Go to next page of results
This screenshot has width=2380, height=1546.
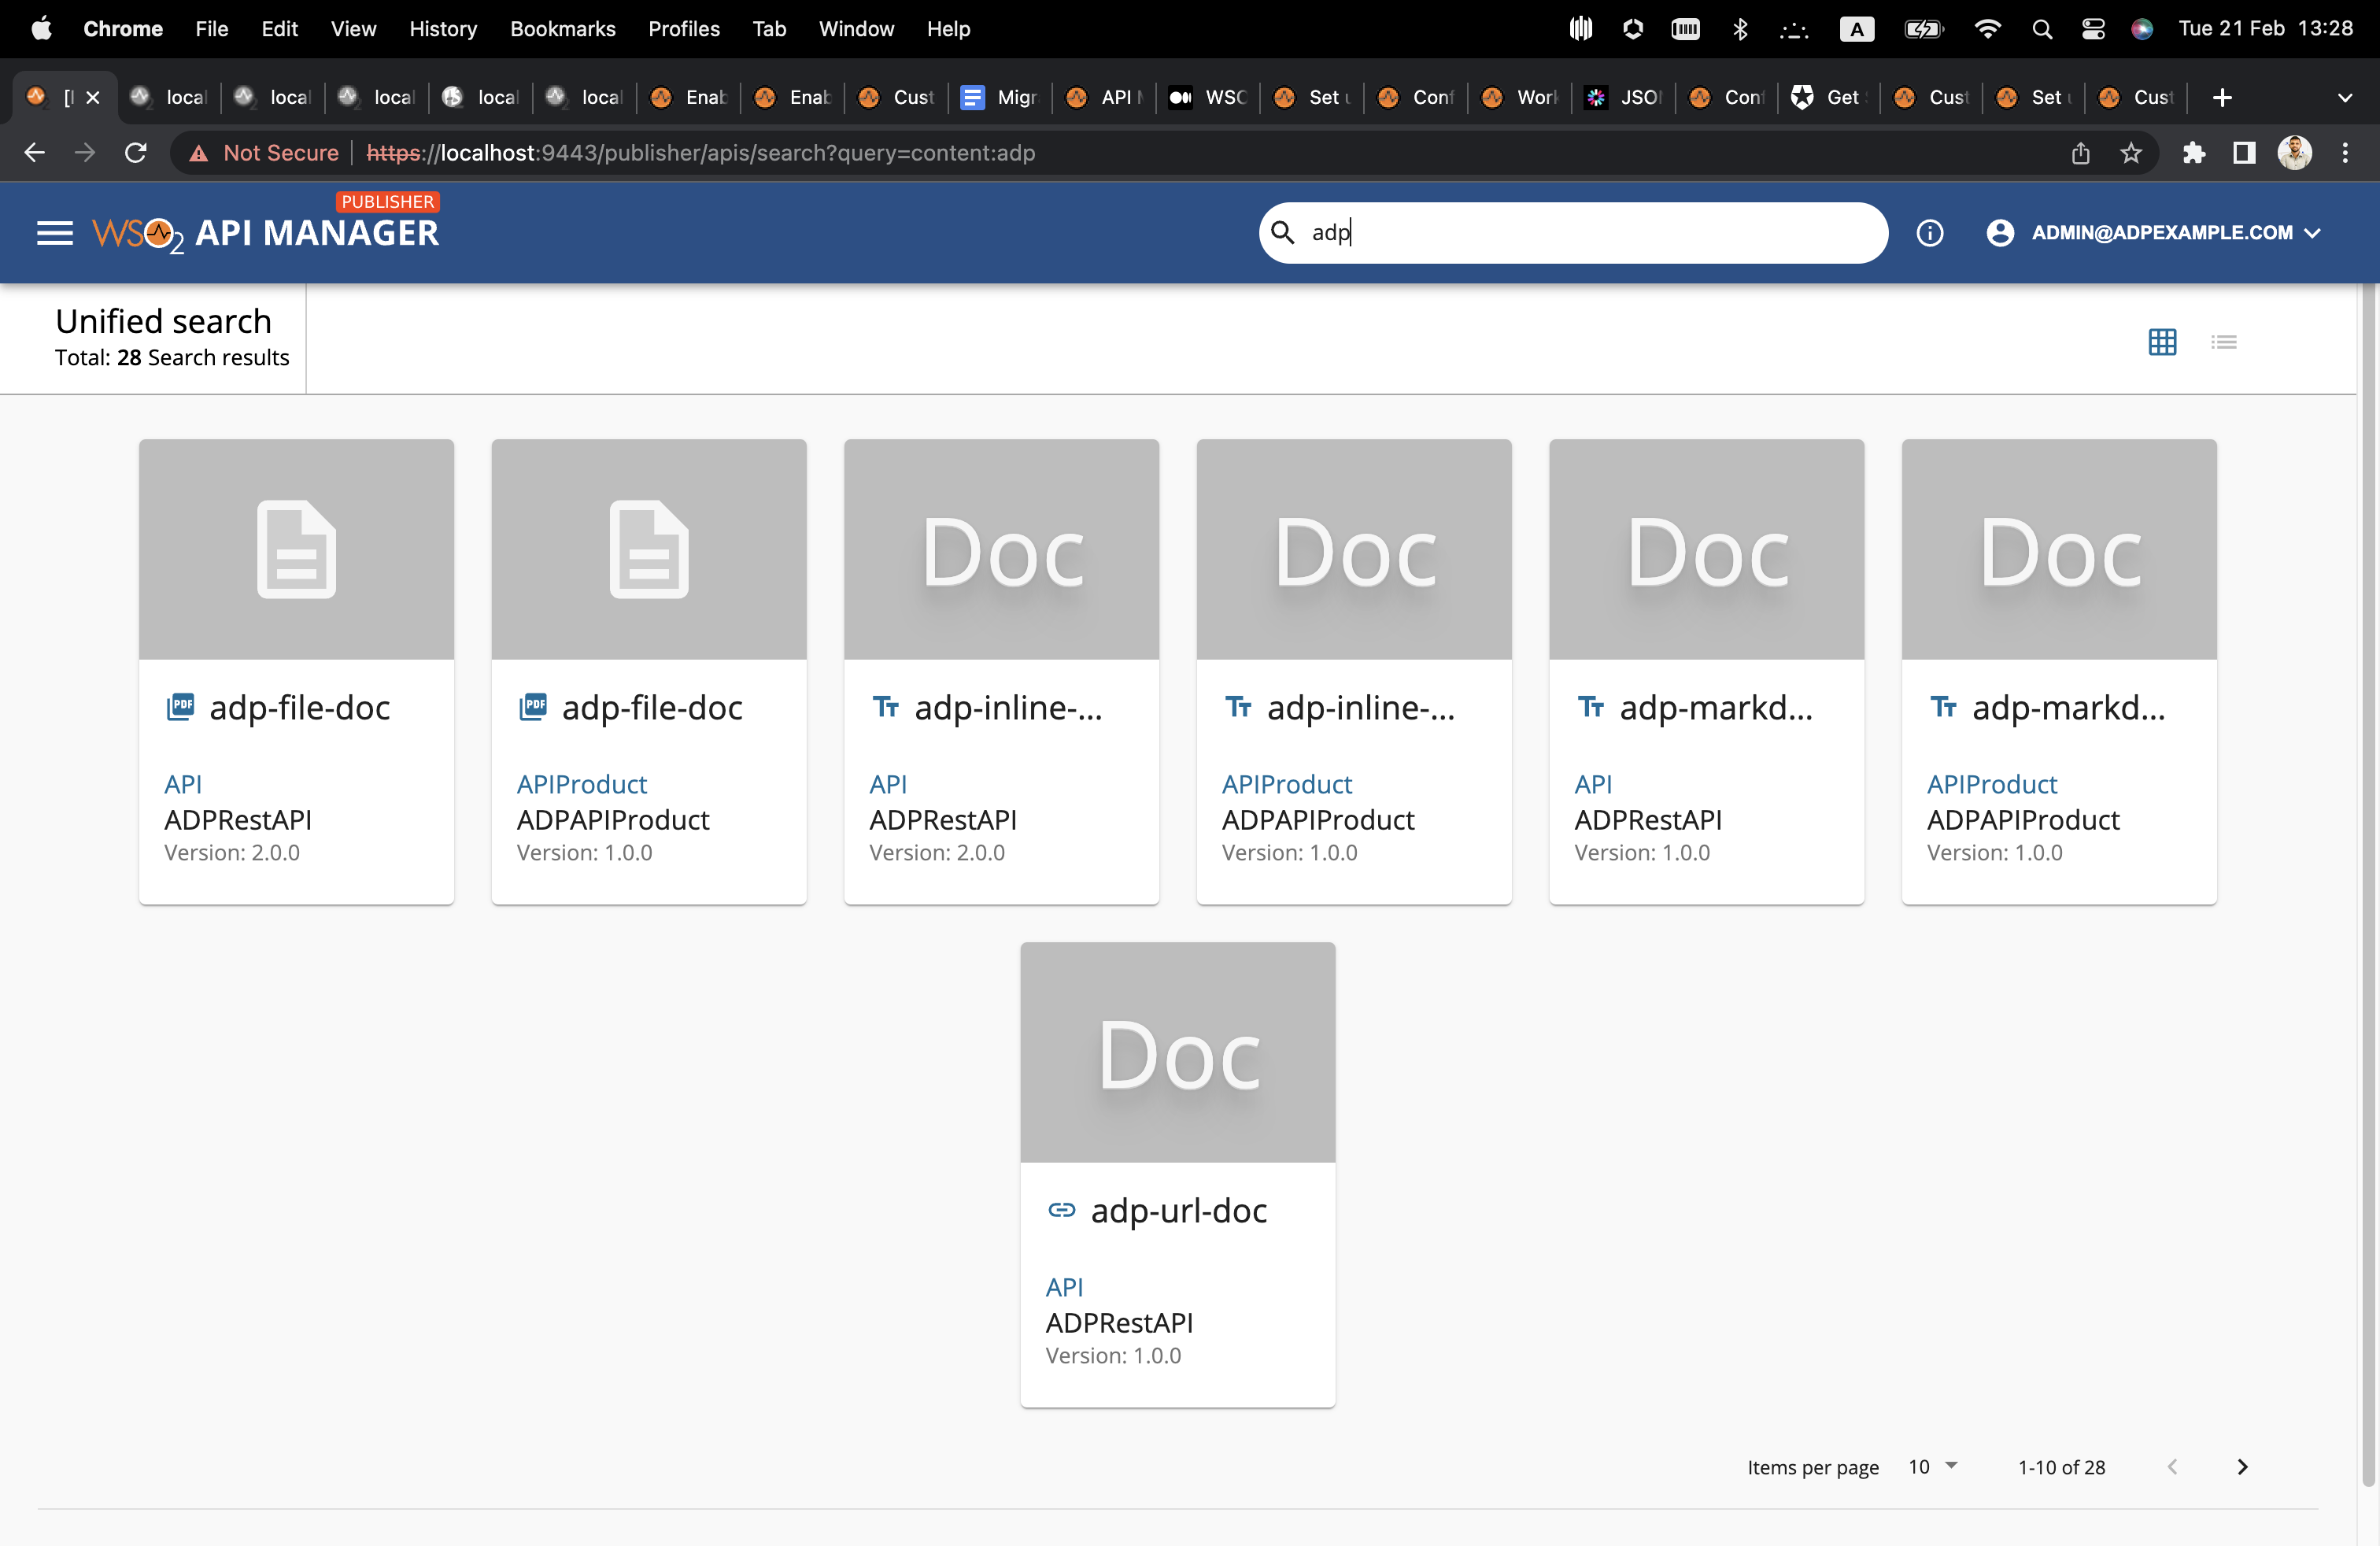2242,1467
